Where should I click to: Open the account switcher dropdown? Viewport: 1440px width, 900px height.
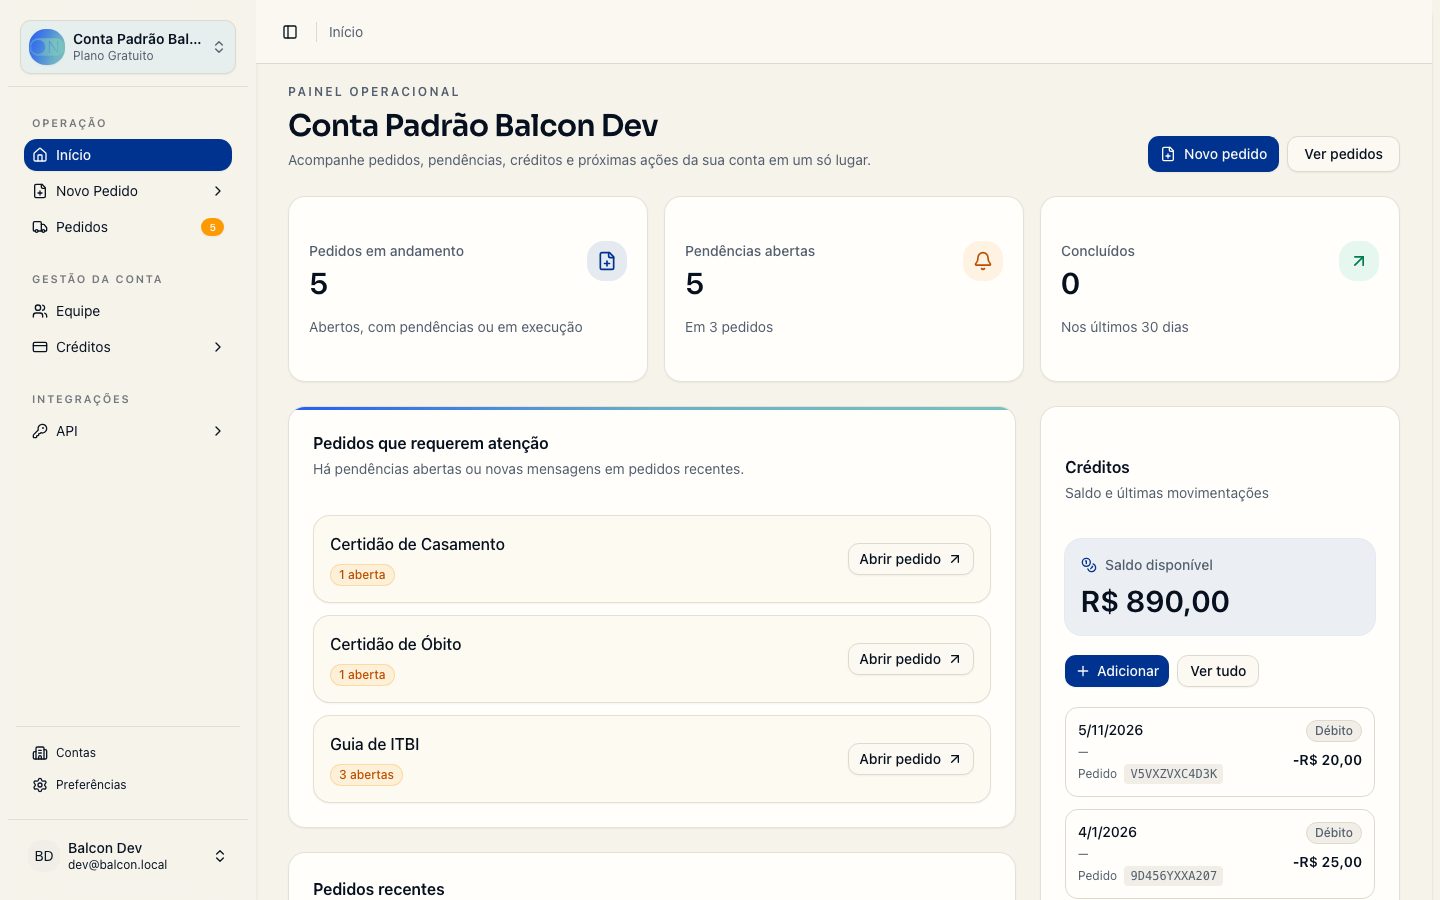point(128,47)
